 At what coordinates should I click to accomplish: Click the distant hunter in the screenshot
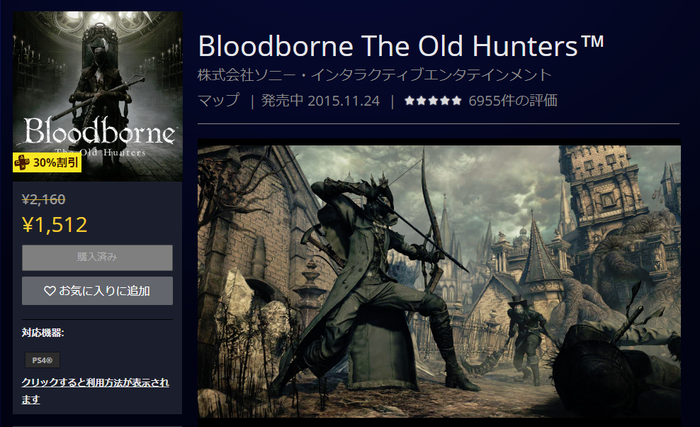coord(527,338)
